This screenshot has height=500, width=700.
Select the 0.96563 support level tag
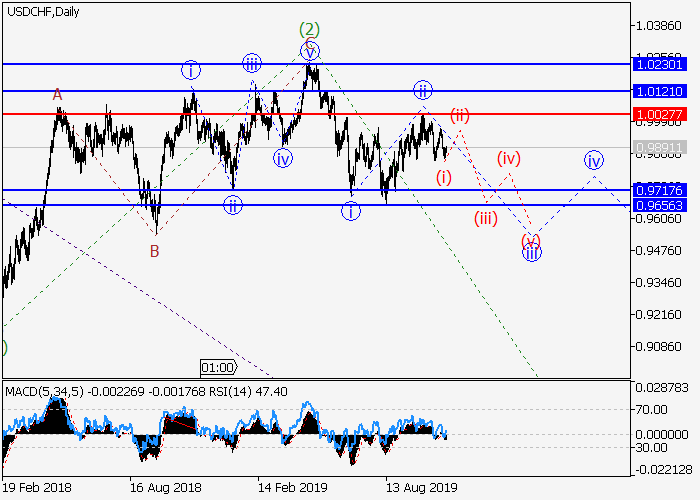tap(659, 205)
